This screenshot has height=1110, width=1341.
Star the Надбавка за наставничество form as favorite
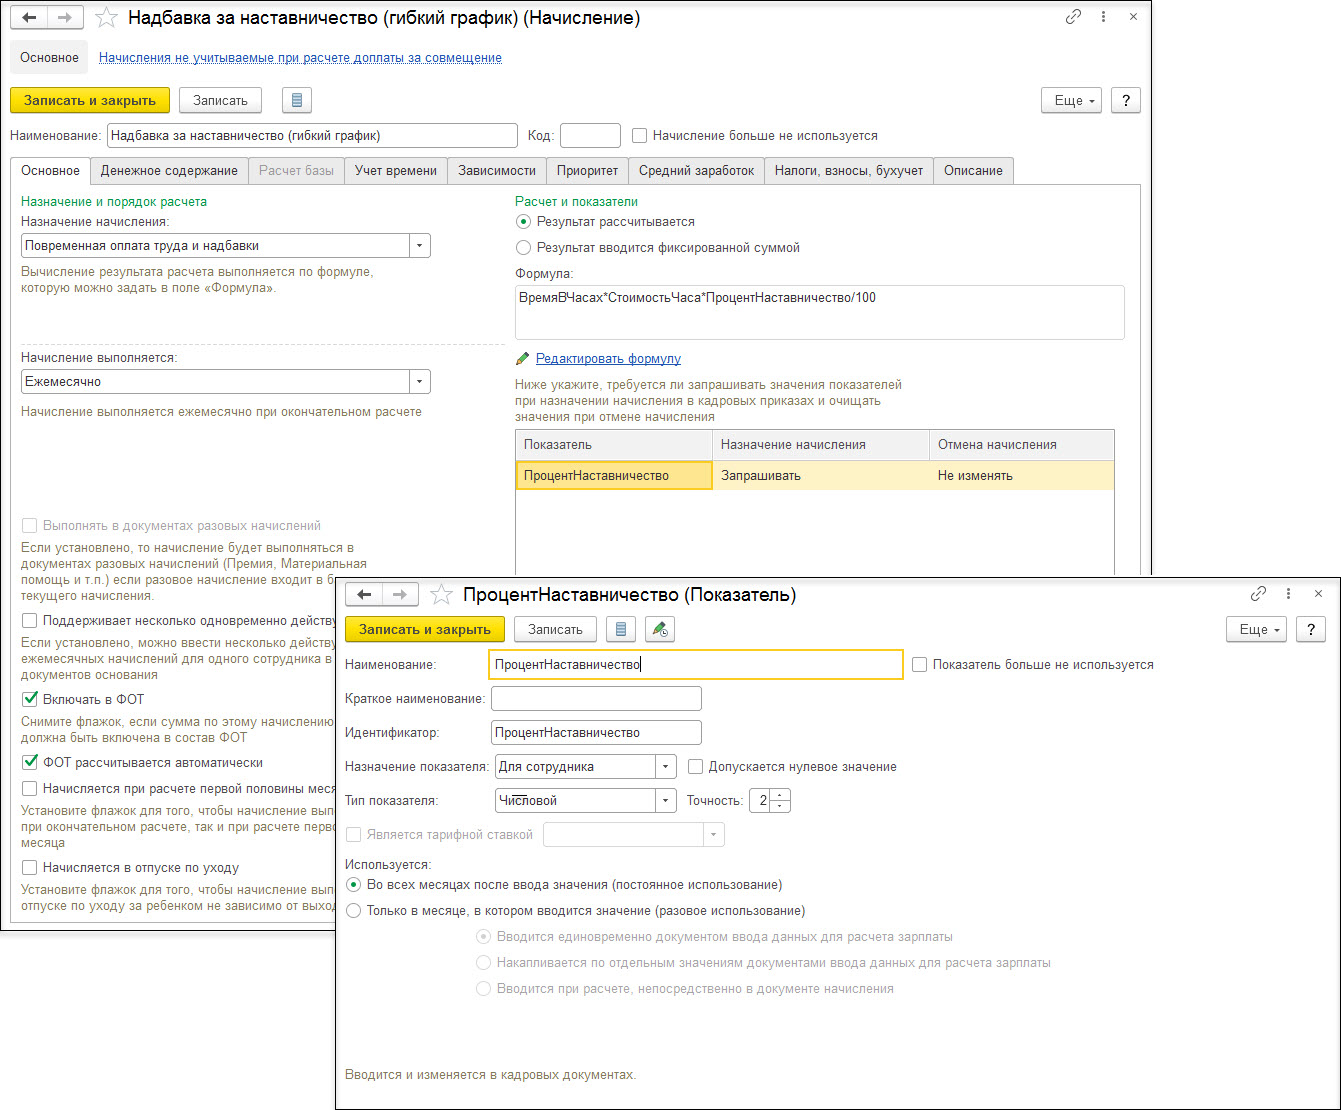coord(106,18)
